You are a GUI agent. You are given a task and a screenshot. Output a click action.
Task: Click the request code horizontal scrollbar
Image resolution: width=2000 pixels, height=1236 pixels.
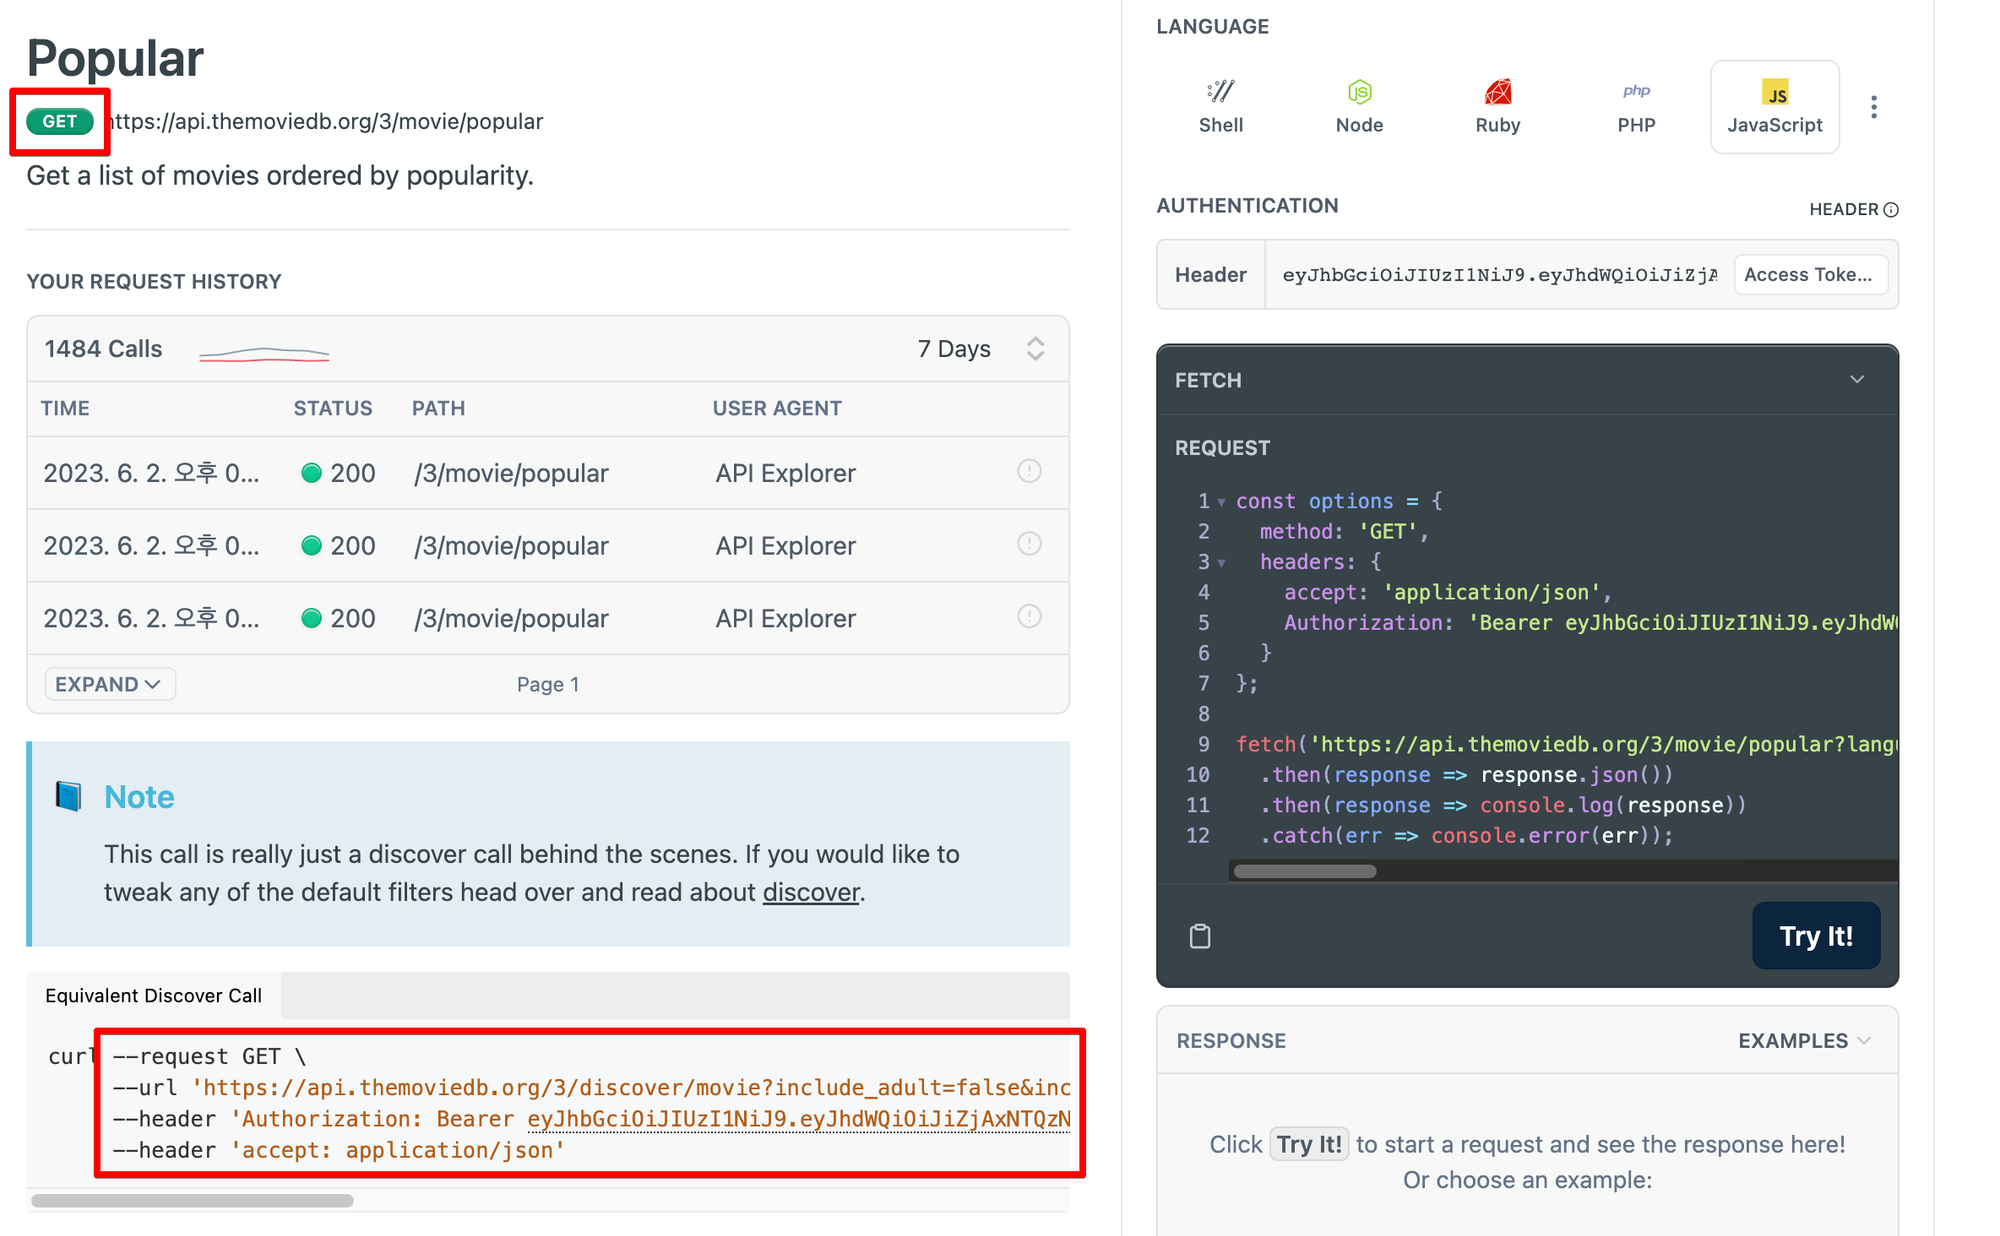tap(1305, 871)
